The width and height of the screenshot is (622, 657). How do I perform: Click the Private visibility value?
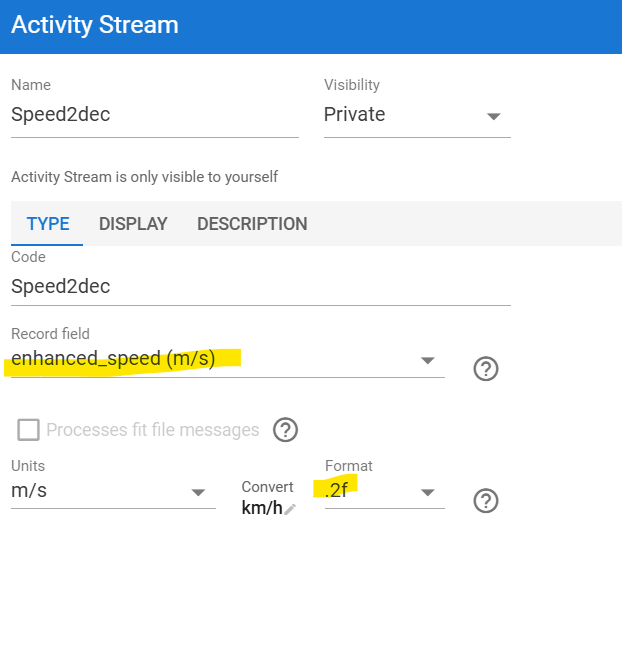(355, 115)
